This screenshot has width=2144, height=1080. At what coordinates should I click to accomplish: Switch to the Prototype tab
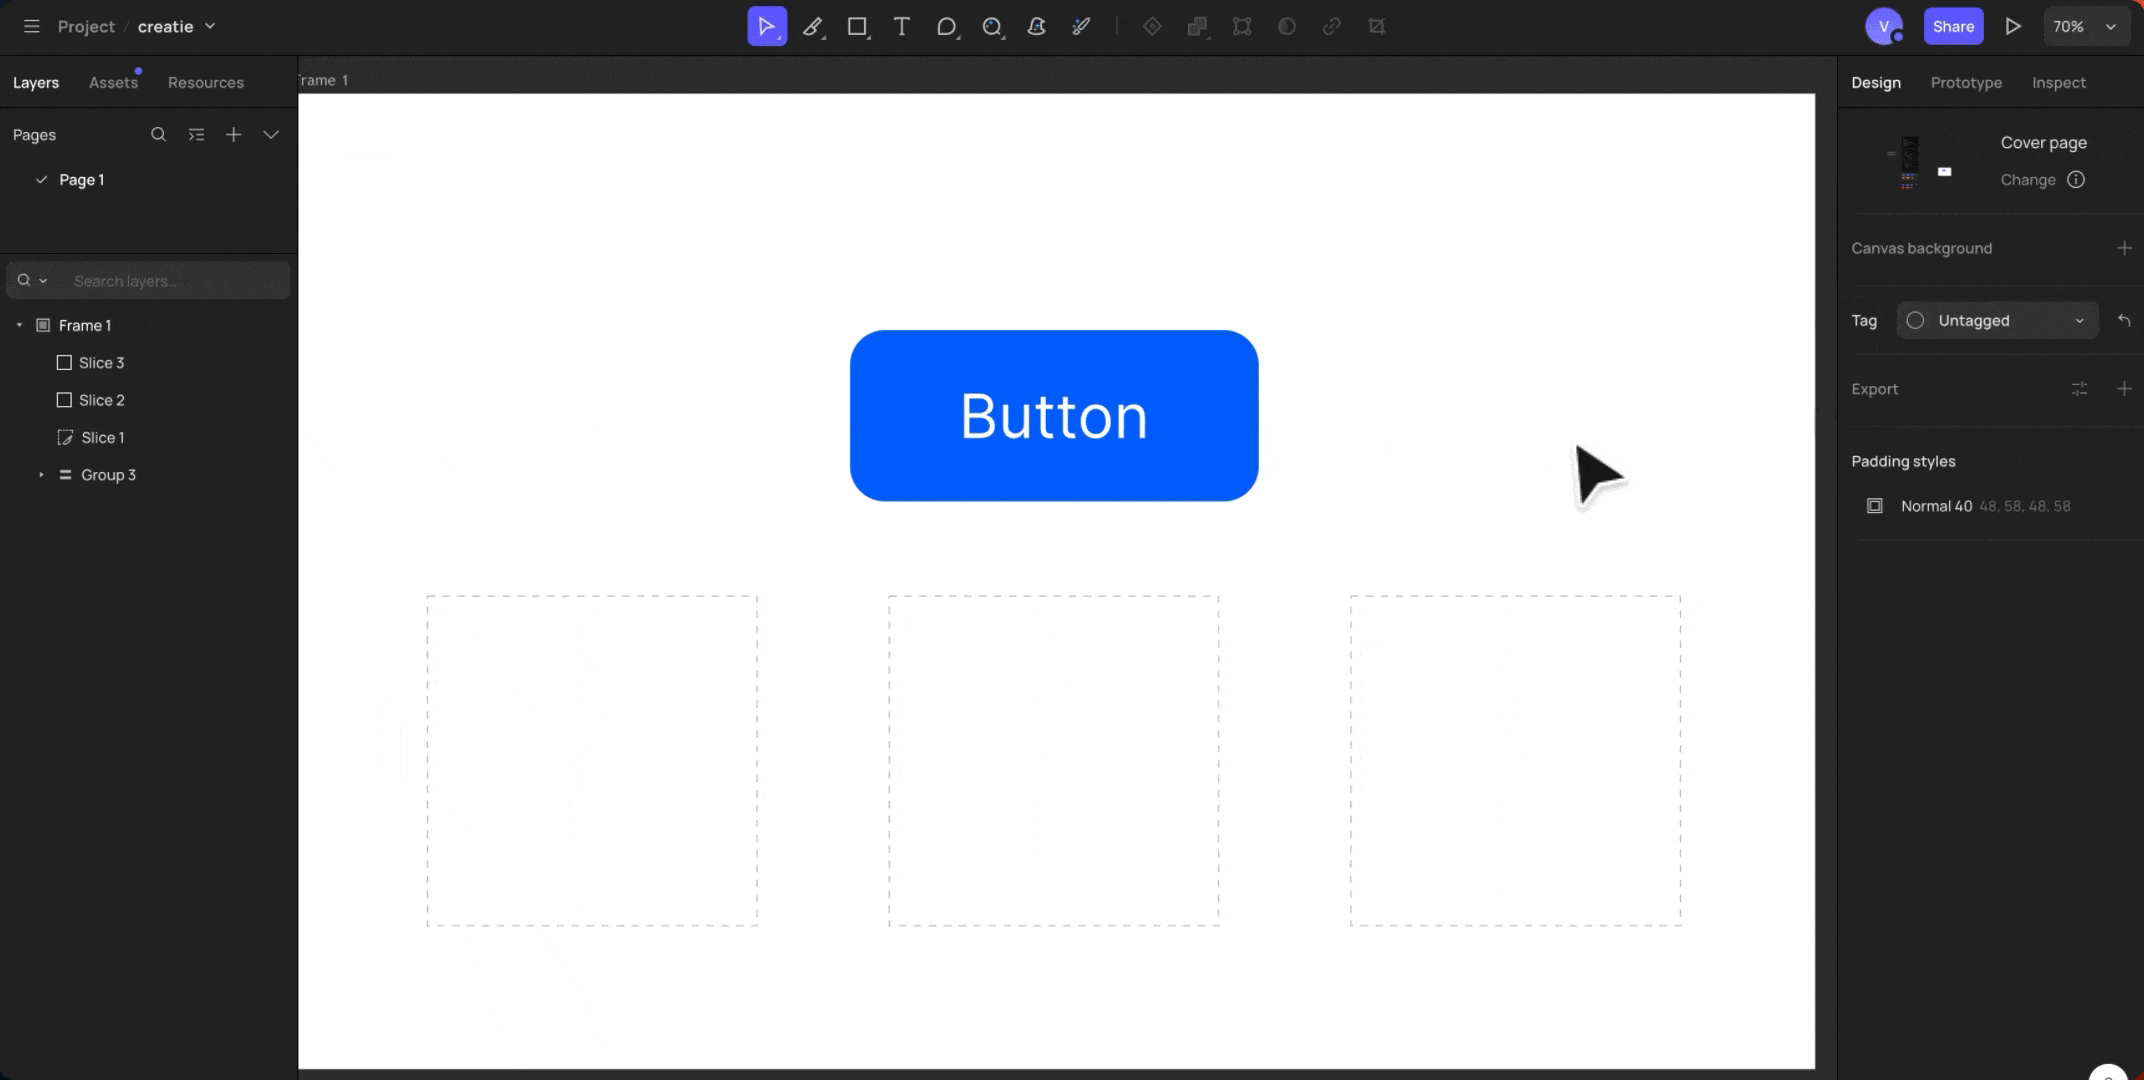[1966, 83]
